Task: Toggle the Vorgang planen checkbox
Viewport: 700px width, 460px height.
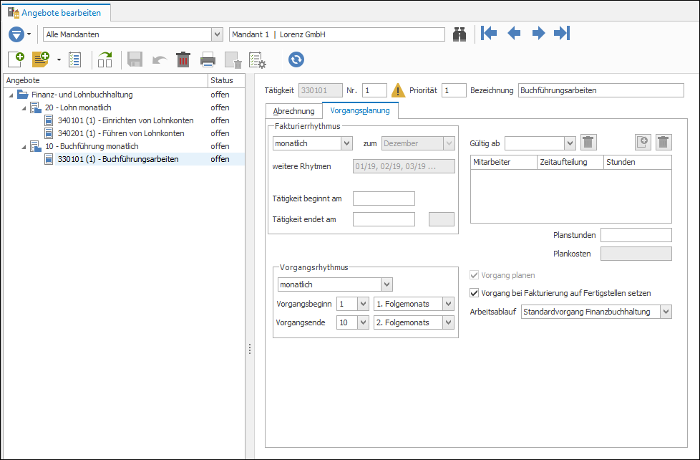Action: tap(474, 275)
